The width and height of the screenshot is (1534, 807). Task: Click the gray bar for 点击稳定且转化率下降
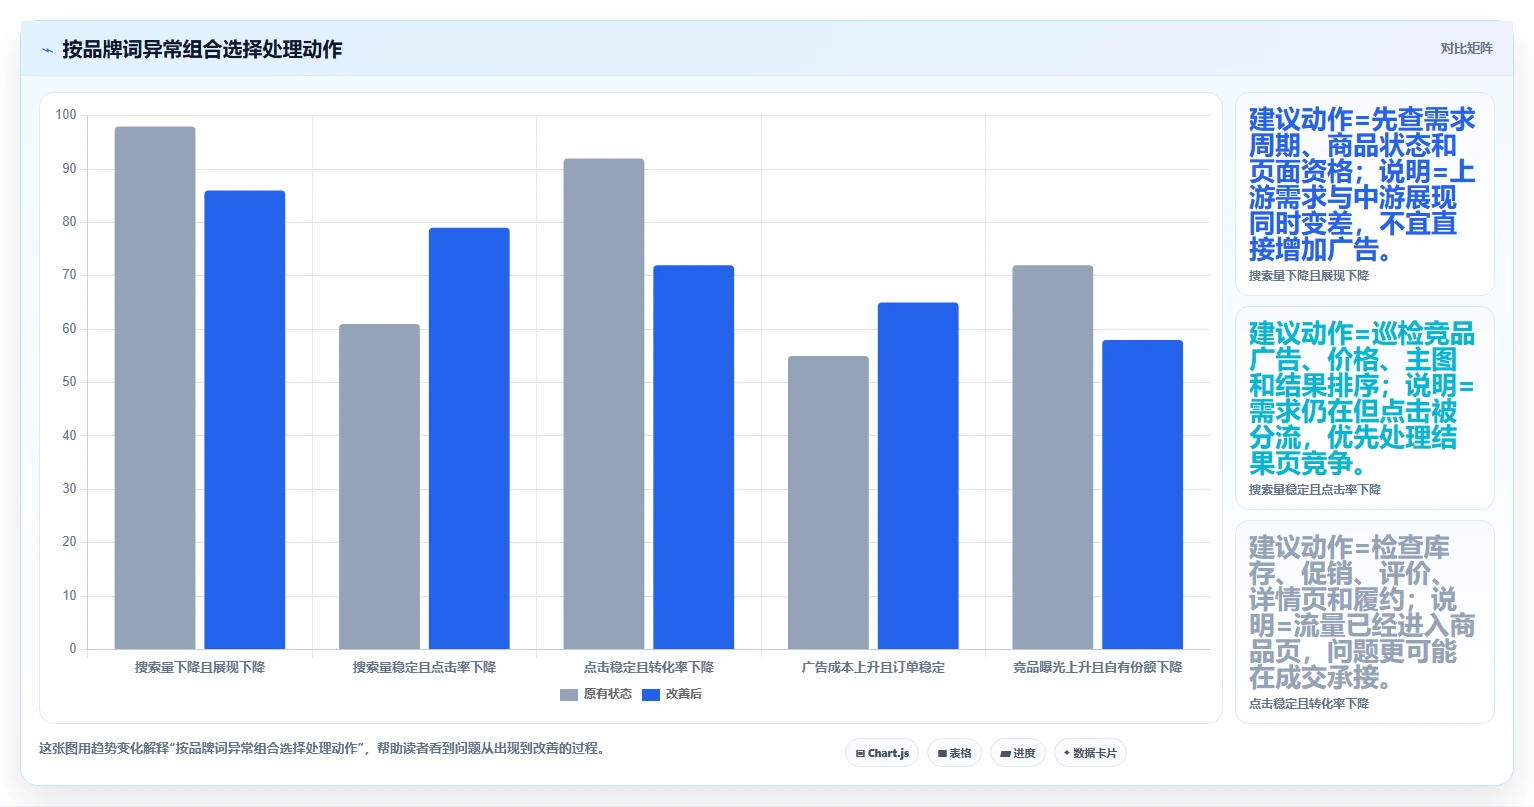[x=604, y=404]
